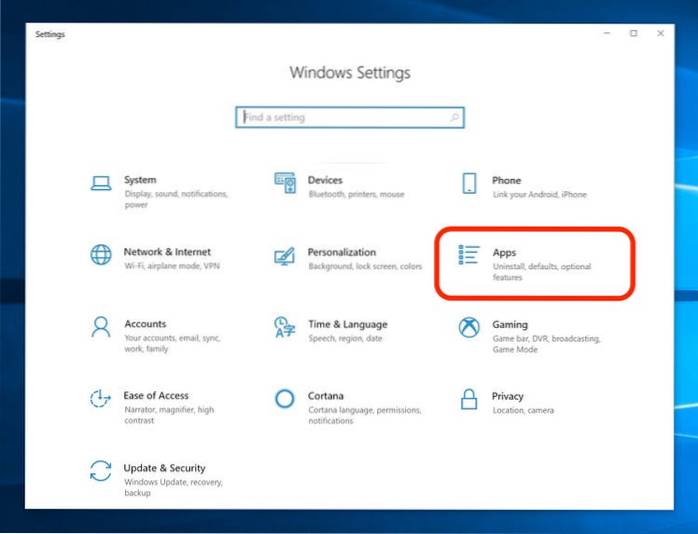
Task: Open the Update & Security label
Action: [165, 468]
